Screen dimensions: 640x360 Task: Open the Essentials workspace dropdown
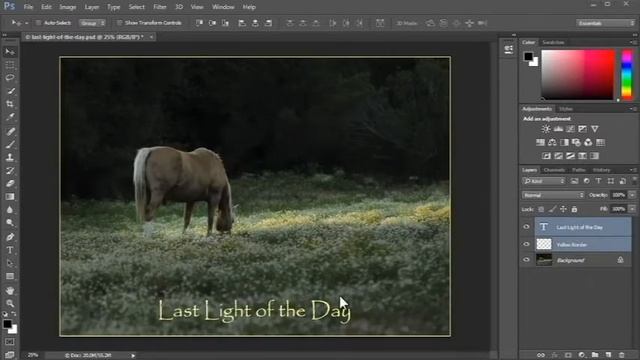pos(606,23)
